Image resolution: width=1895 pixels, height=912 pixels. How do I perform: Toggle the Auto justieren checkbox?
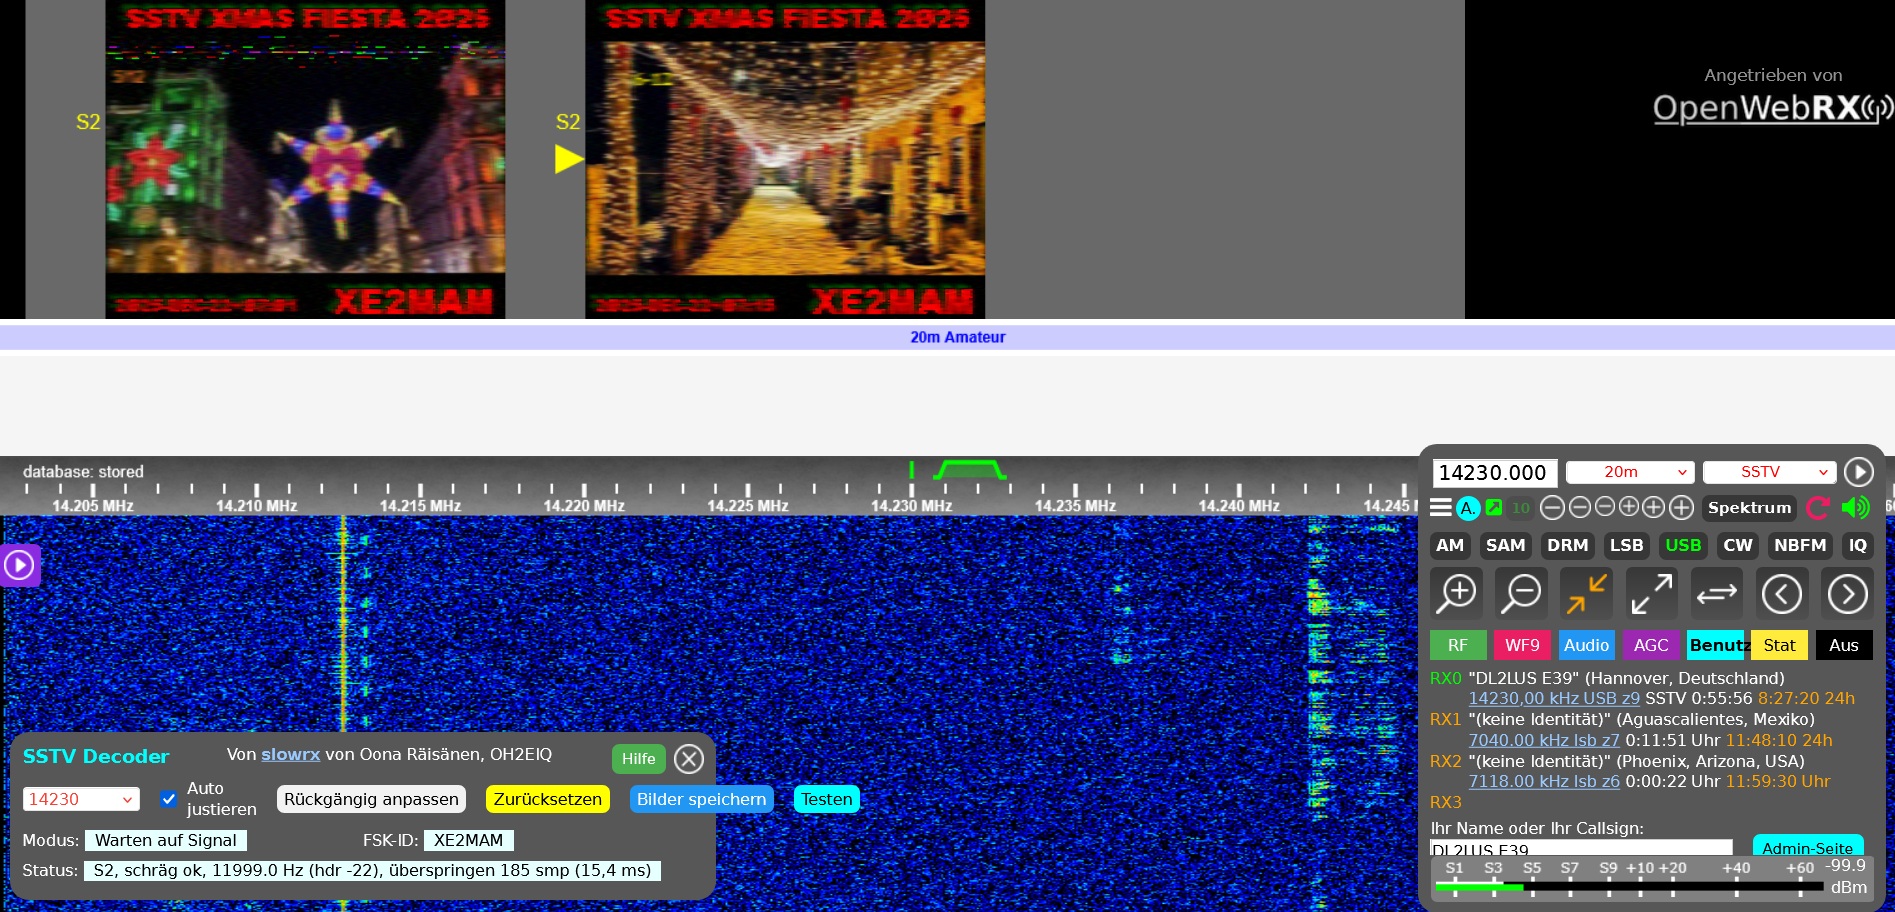[169, 799]
